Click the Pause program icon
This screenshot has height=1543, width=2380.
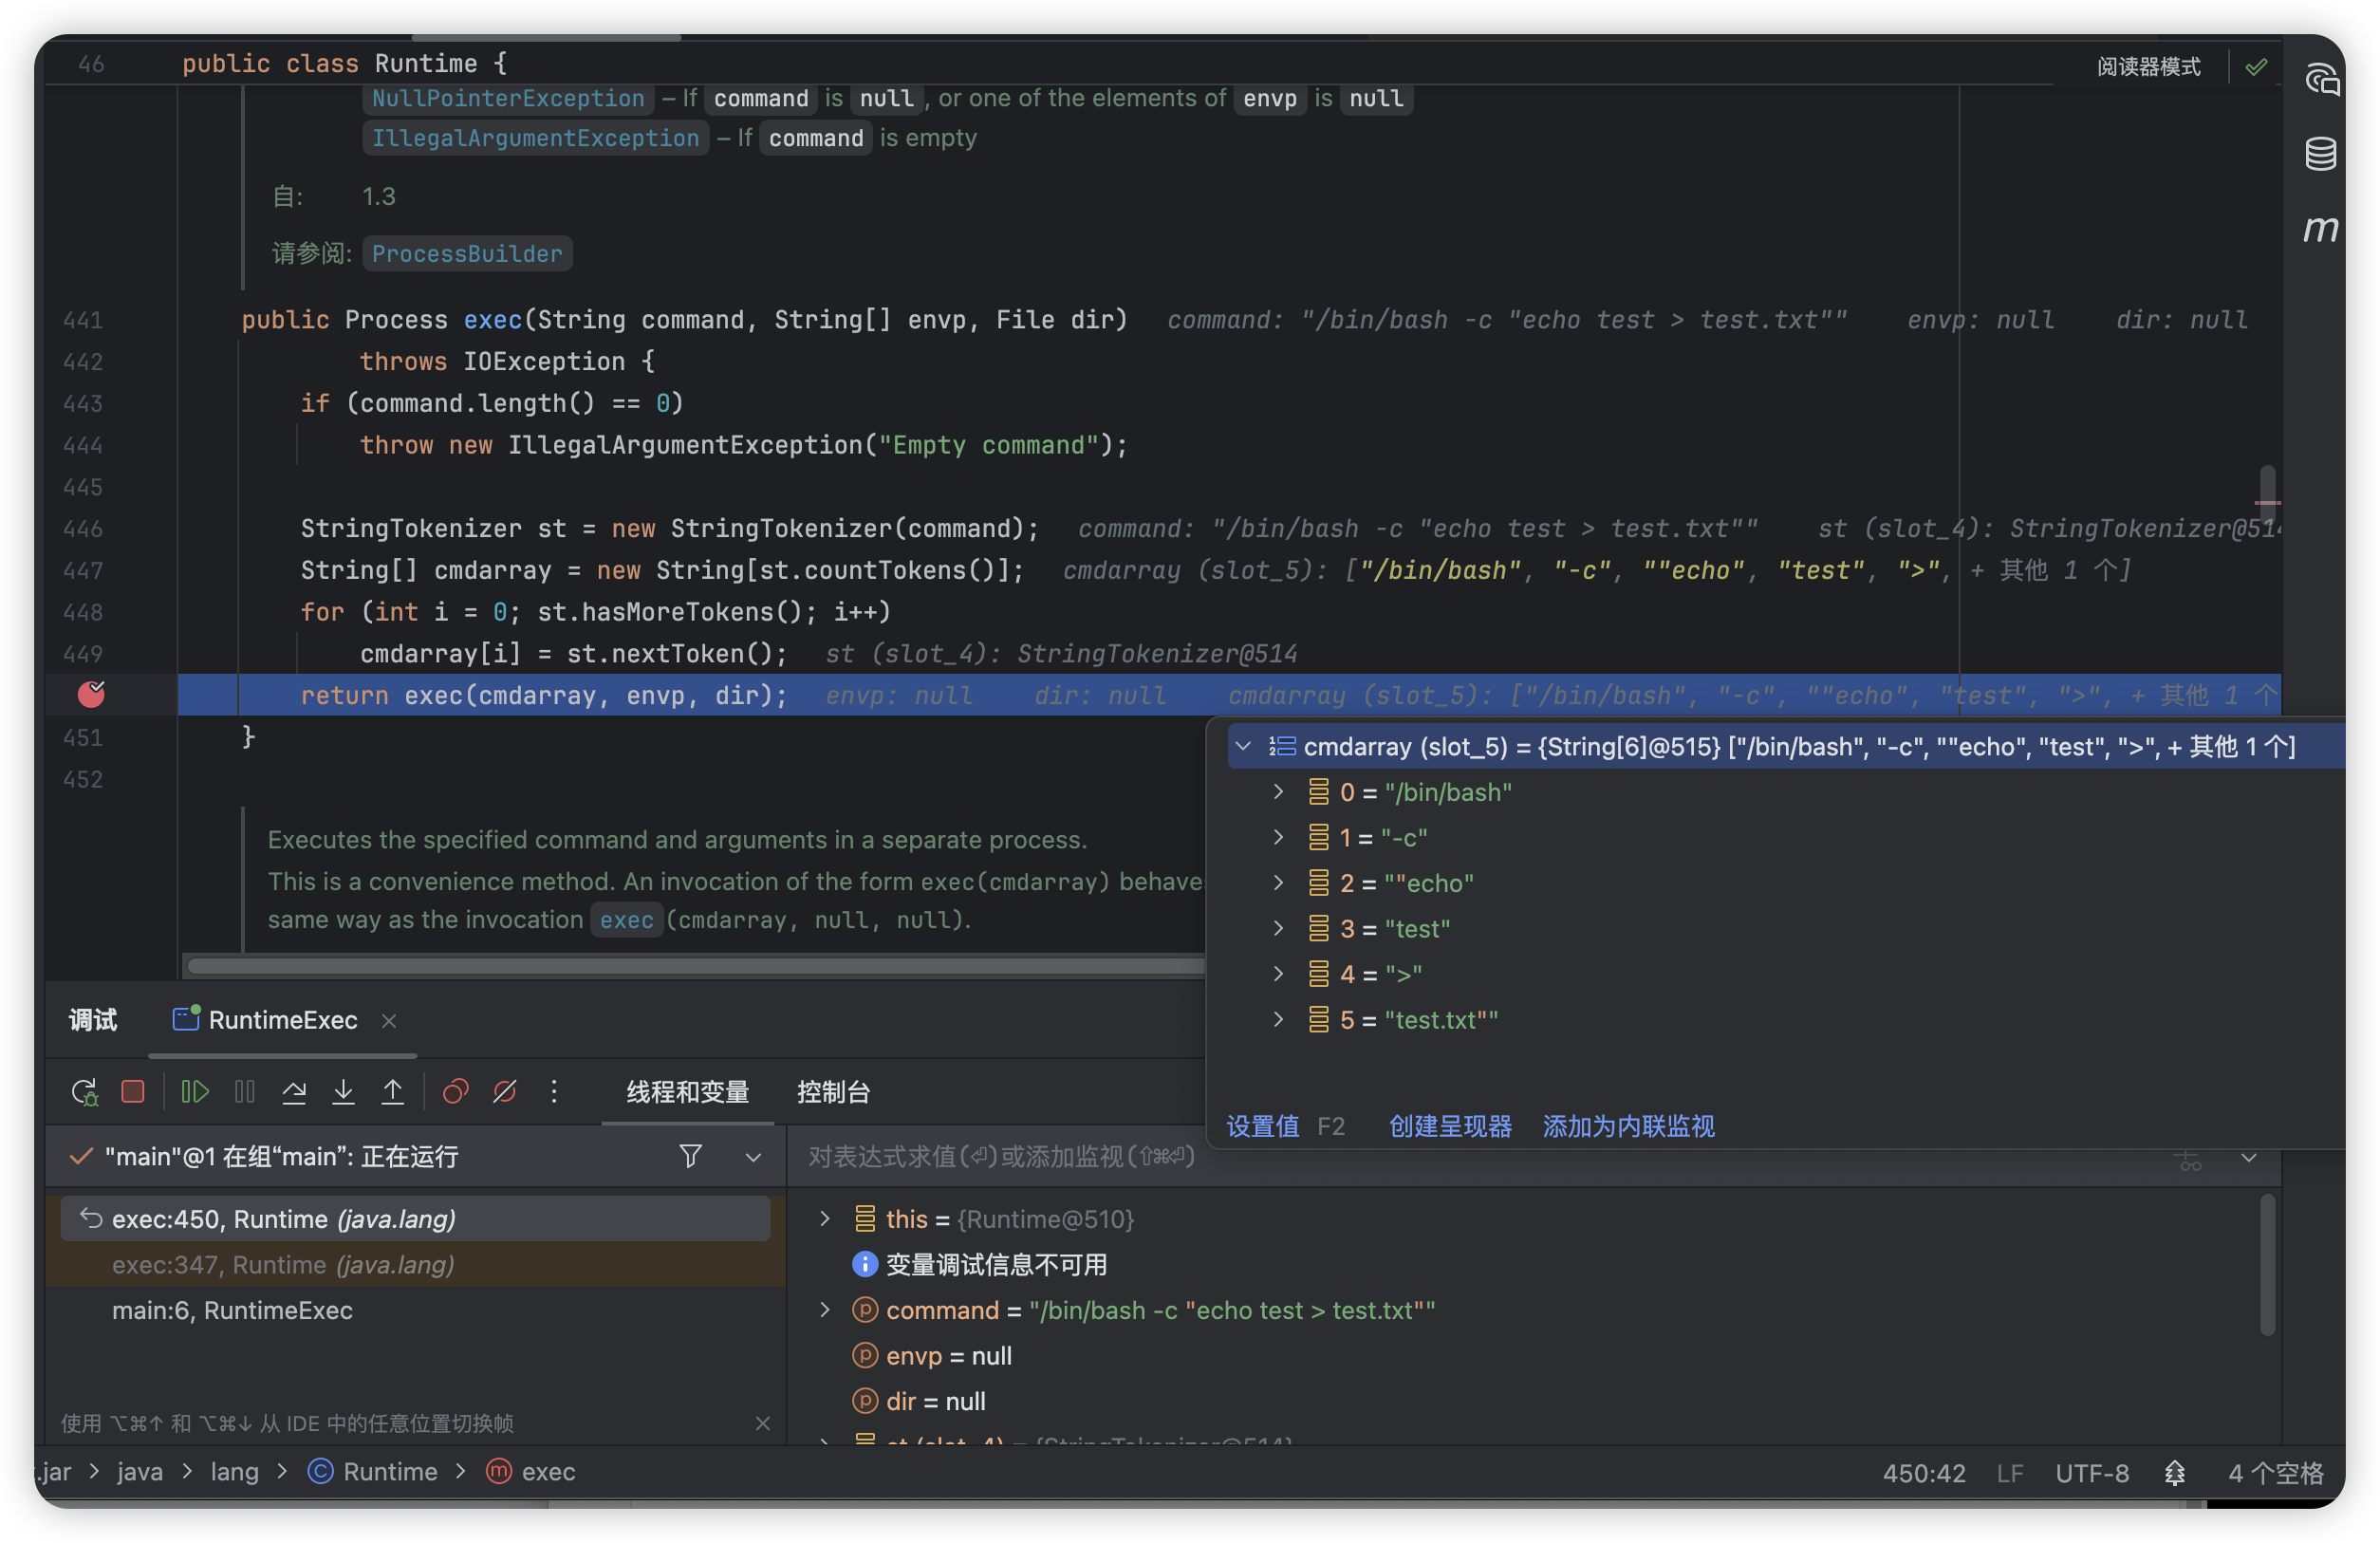coord(245,1091)
